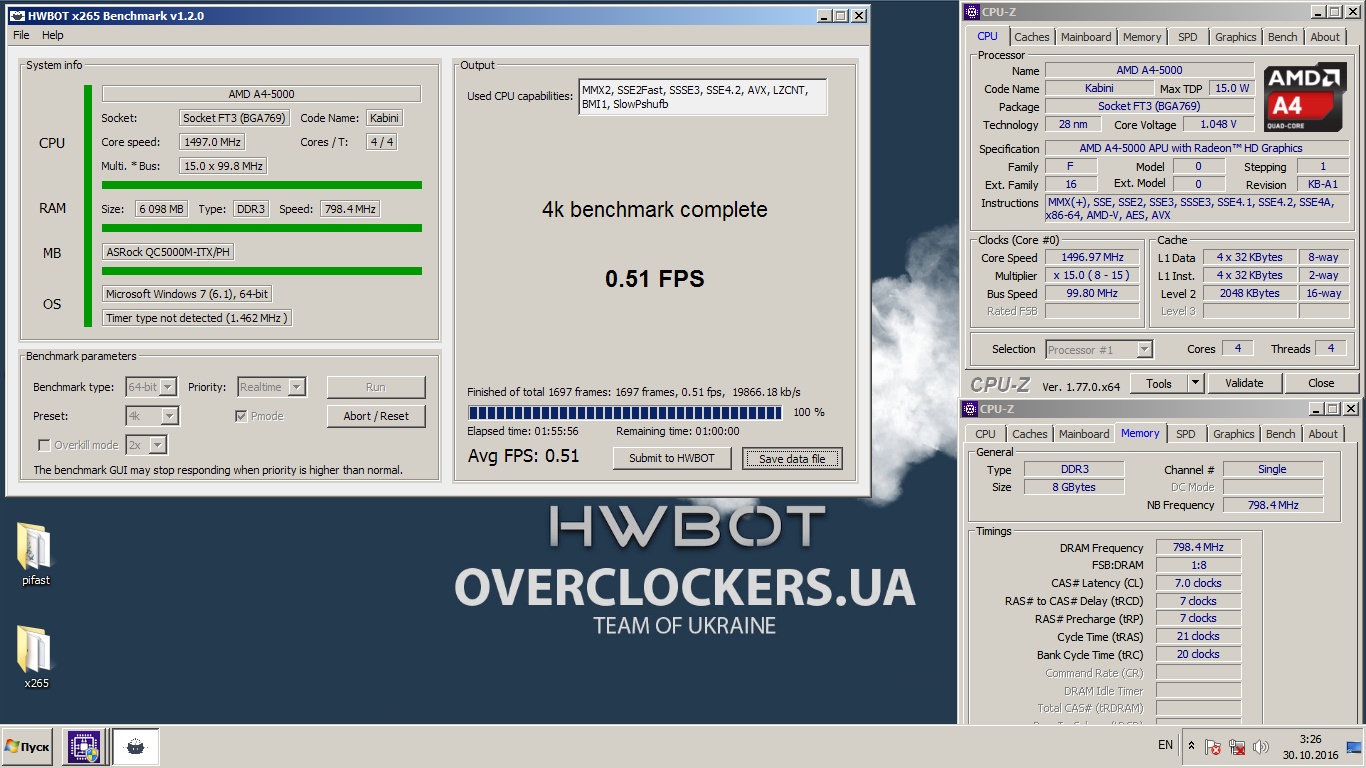
Task: Click the Tools button in CPU-Z
Action: pyautogui.click(x=1159, y=383)
